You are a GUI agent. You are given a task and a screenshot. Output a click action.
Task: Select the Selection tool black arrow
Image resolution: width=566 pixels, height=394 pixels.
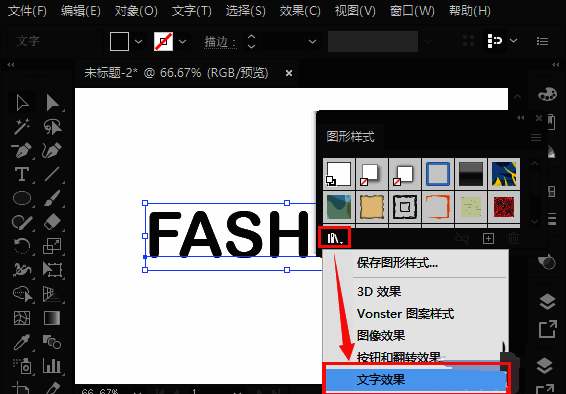click(x=22, y=103)
